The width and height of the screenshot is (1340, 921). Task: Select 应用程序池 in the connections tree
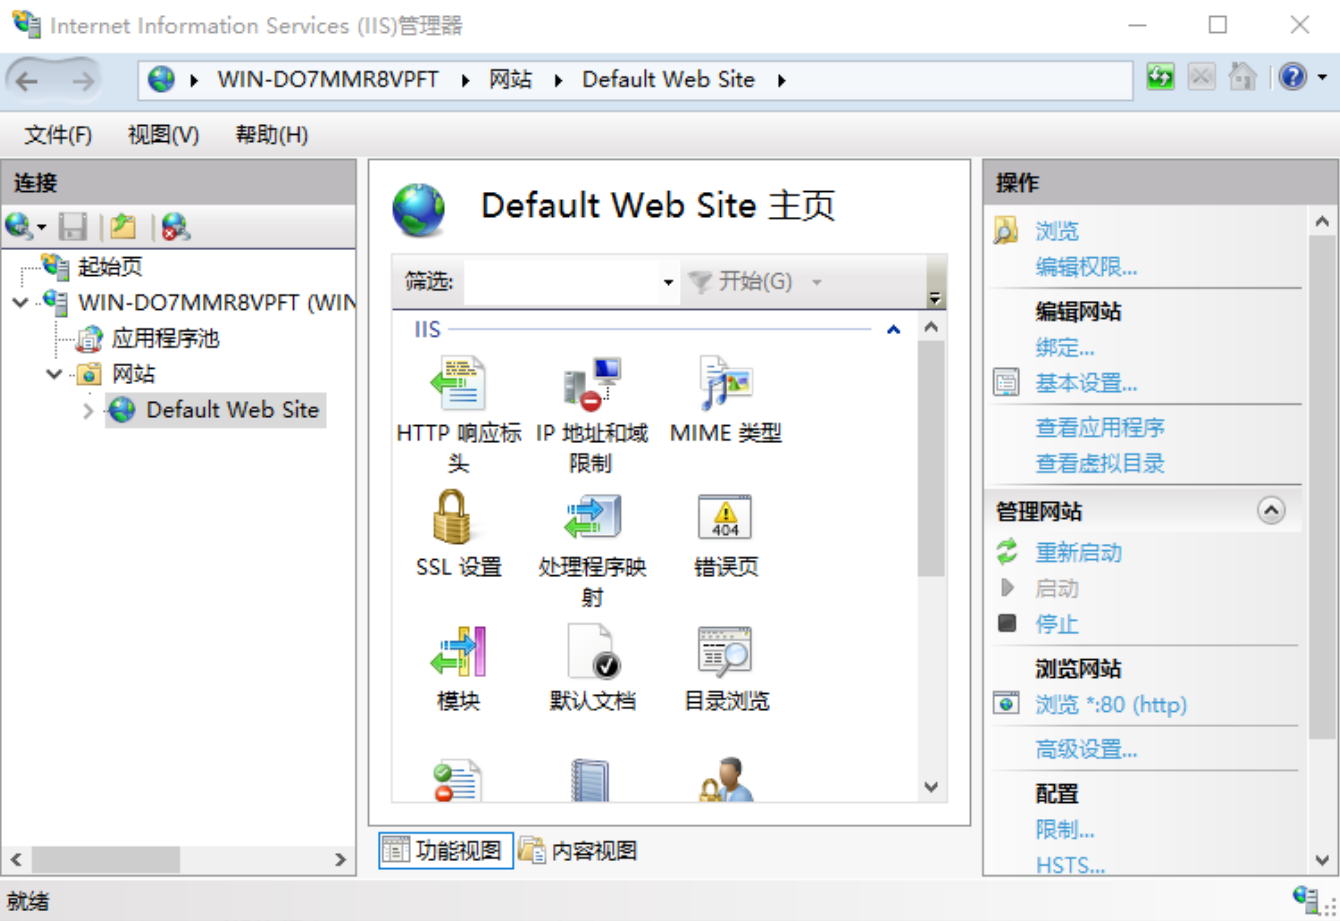[165, 338]
